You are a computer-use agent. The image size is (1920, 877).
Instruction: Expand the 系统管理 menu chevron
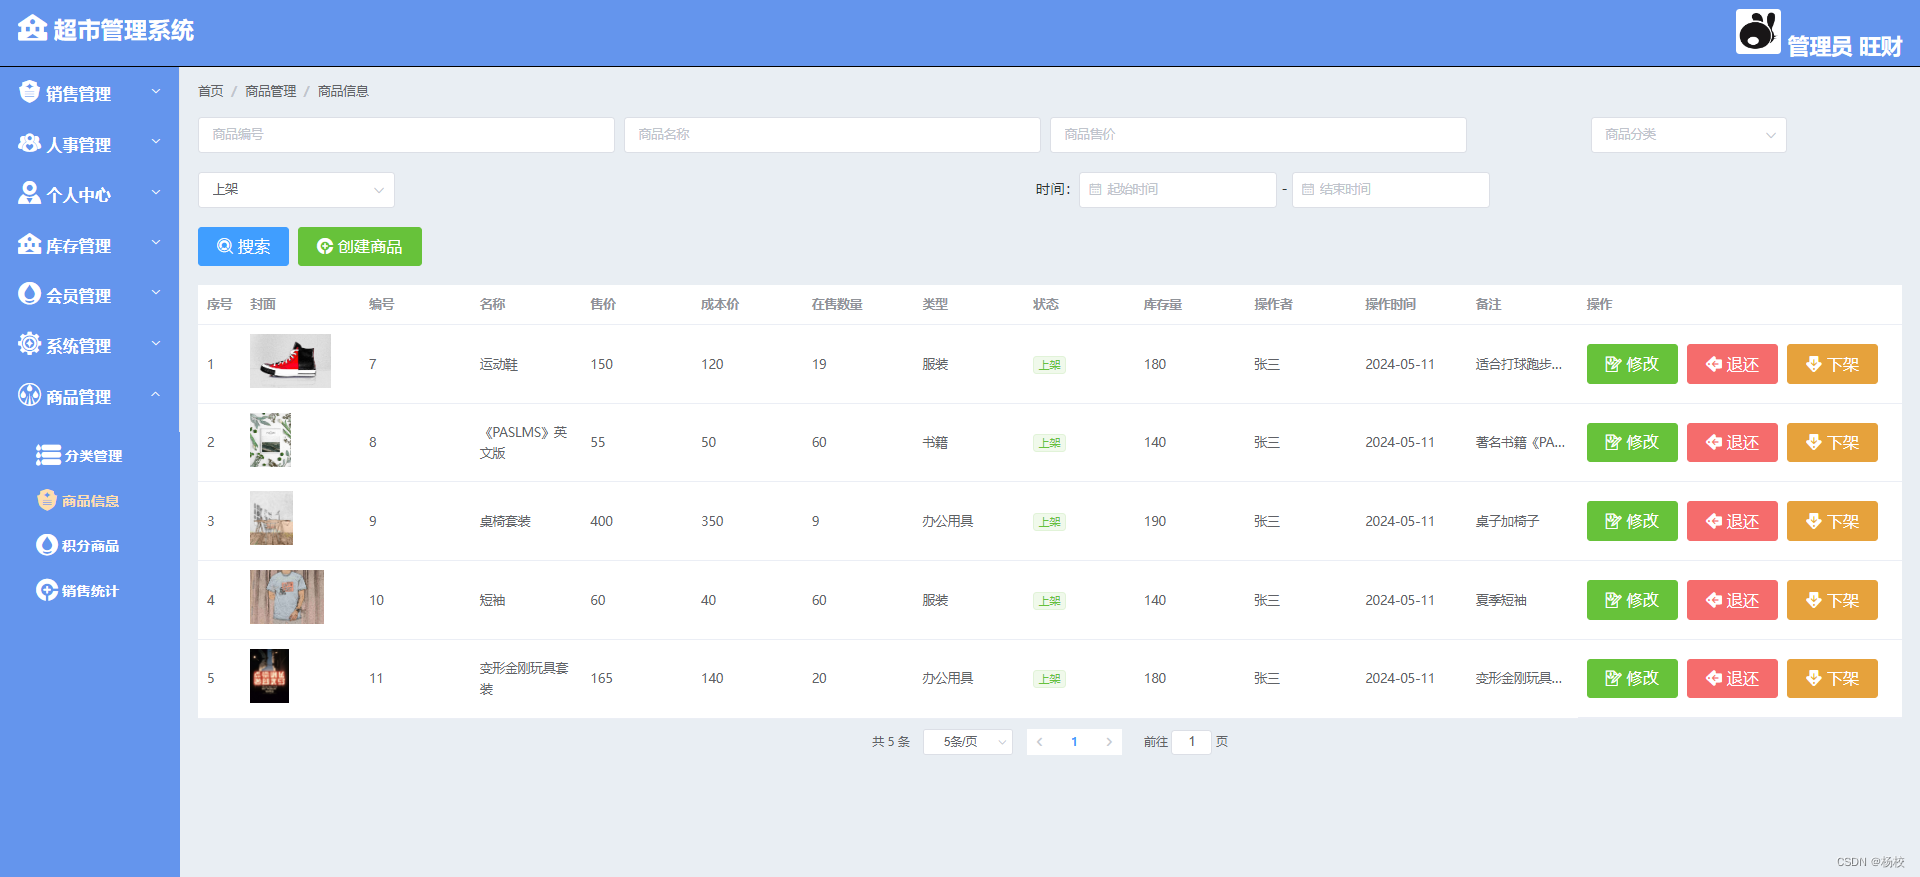click(x=156, y=343)
